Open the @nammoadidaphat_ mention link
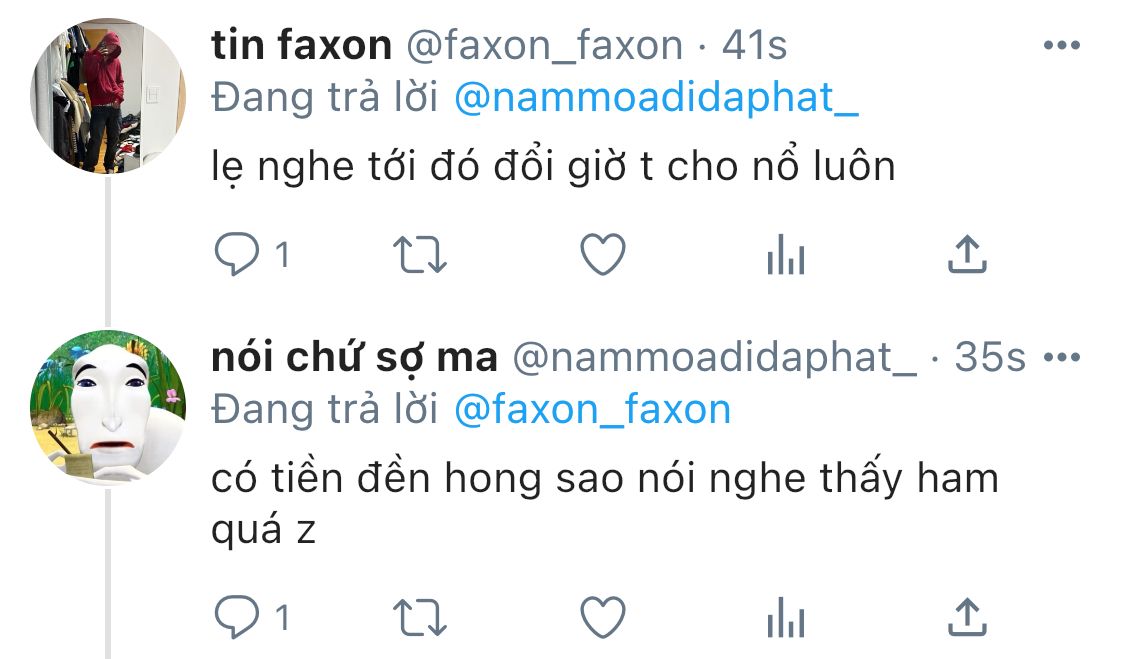1125x659 pixels. (x=656, y=98)
